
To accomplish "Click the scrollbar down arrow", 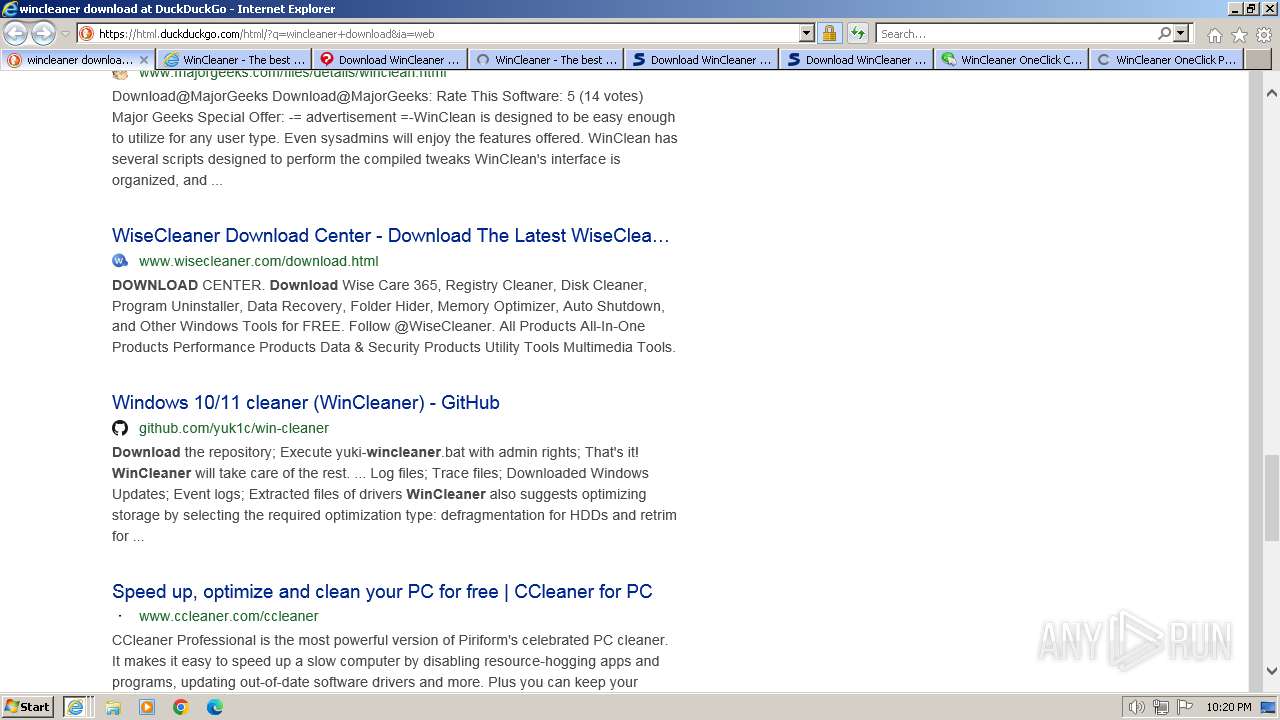I will (1272, 671).
